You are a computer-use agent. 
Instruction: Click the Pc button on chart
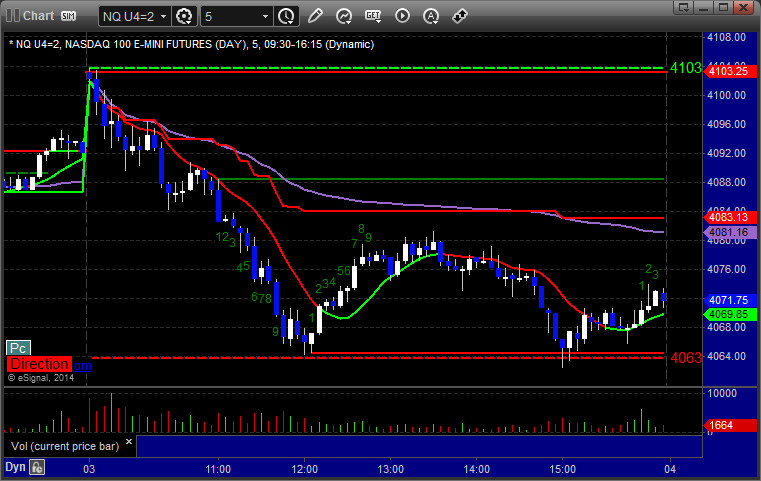click(18, 348)
